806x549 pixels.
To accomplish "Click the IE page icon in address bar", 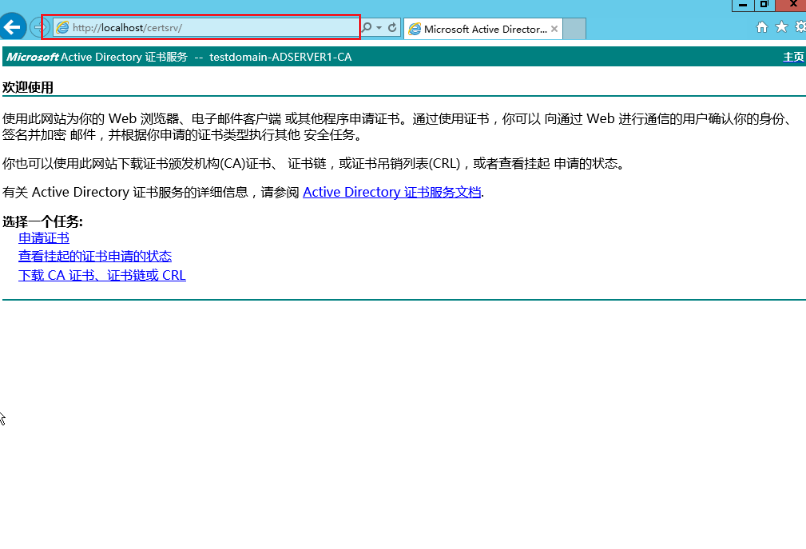I will [x=62, y=27].
